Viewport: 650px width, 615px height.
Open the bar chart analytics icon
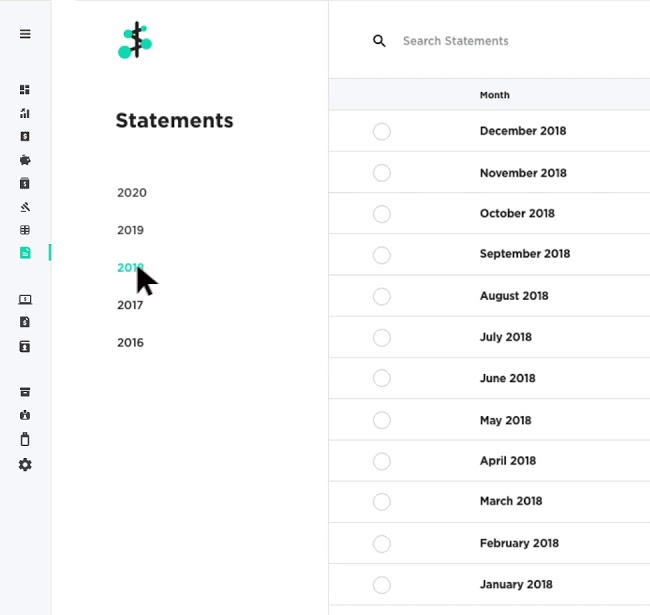click(x=25, y=113)
